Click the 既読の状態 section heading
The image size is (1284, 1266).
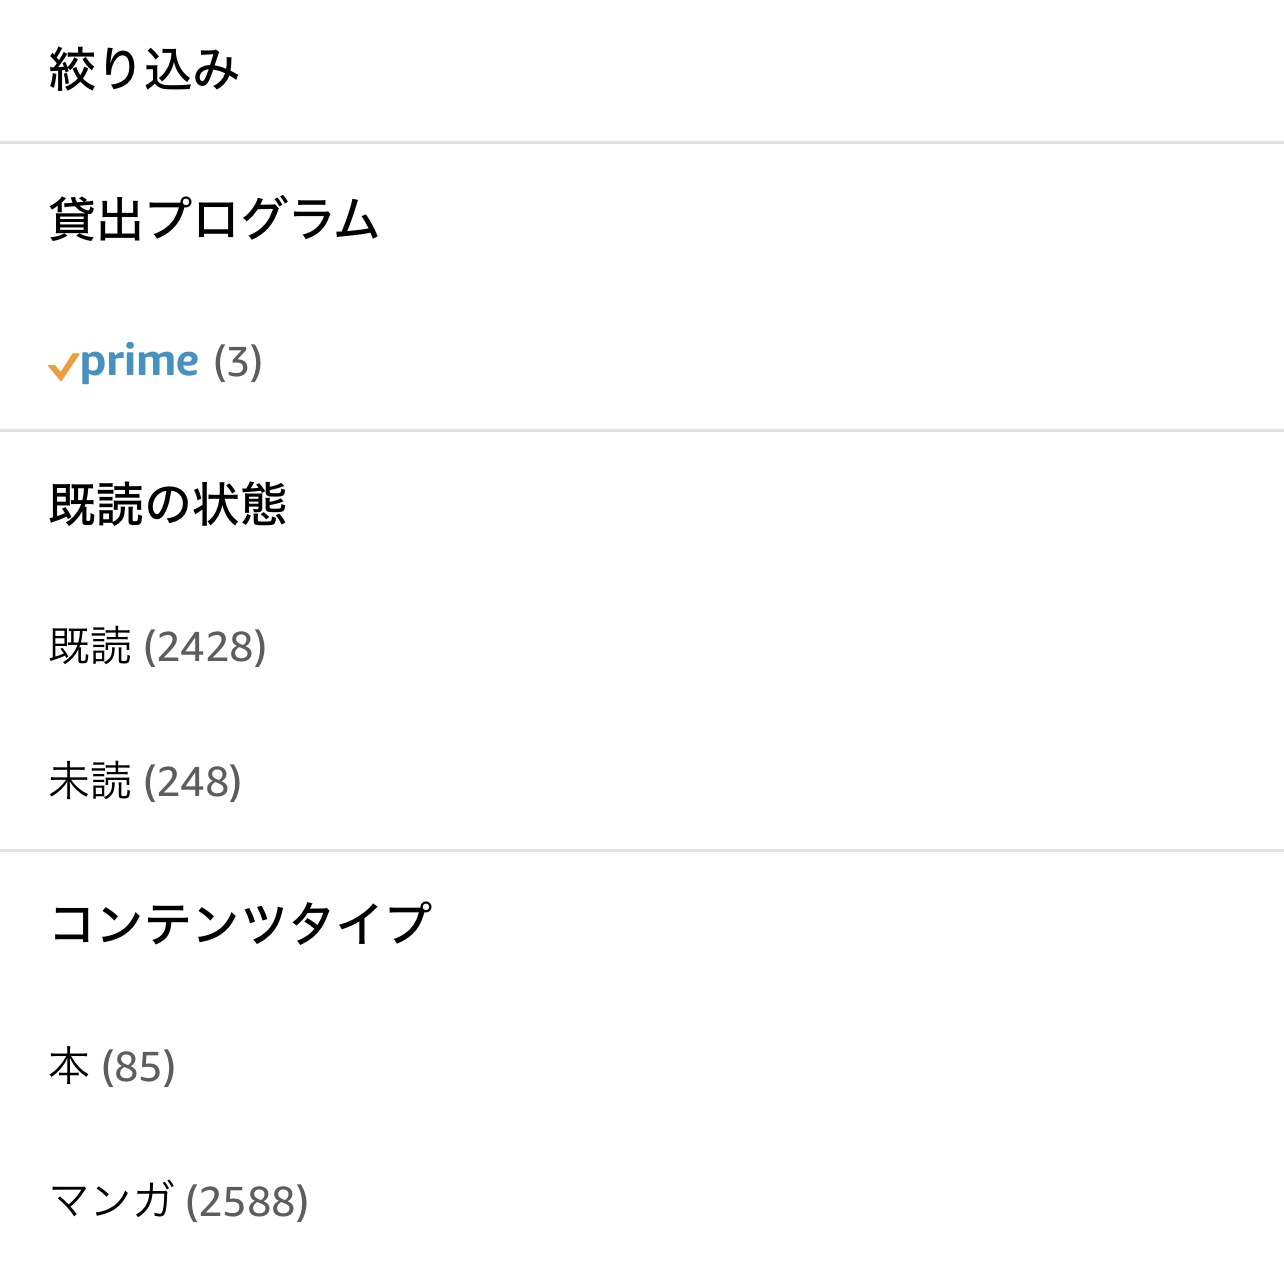pos(168,504)
